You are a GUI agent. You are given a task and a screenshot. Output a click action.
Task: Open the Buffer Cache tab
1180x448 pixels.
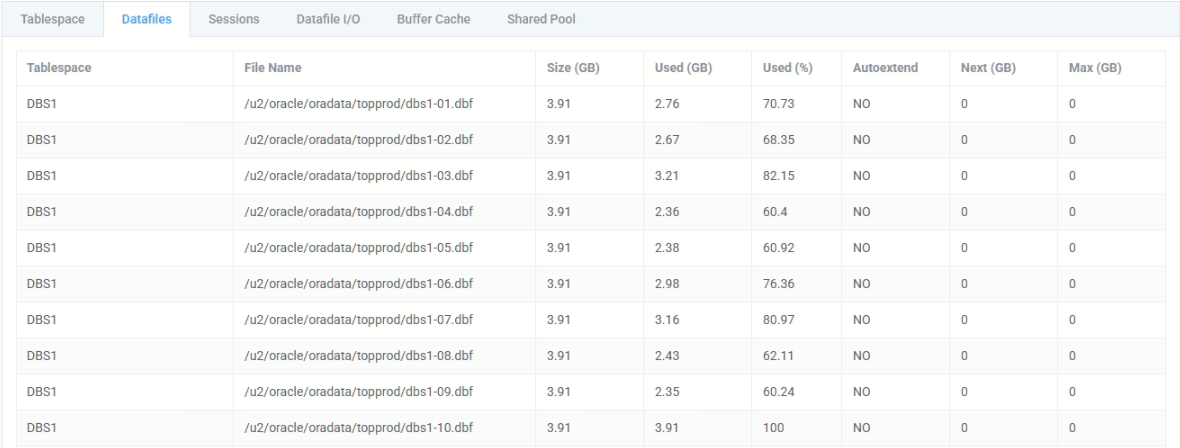(433, 19)
